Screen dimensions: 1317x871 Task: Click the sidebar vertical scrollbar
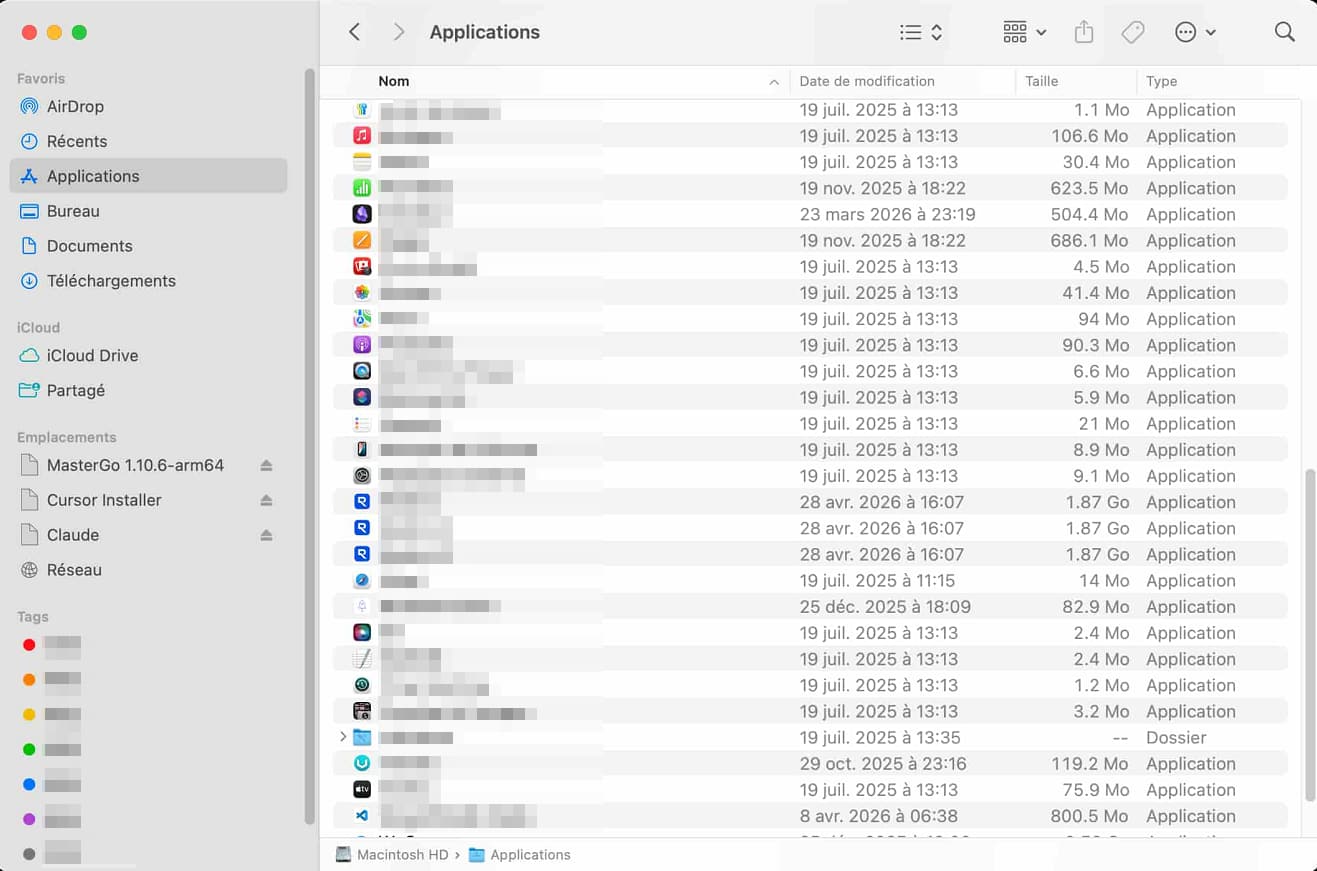[x=310, y=445]
